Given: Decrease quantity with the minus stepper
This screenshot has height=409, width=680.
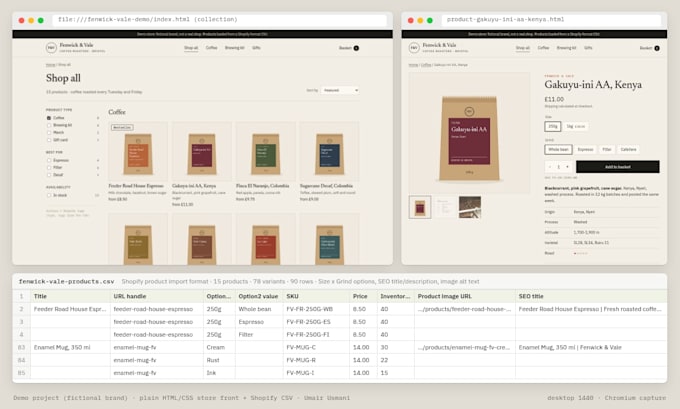Looking at the screenshot, I should coord(550,167).
